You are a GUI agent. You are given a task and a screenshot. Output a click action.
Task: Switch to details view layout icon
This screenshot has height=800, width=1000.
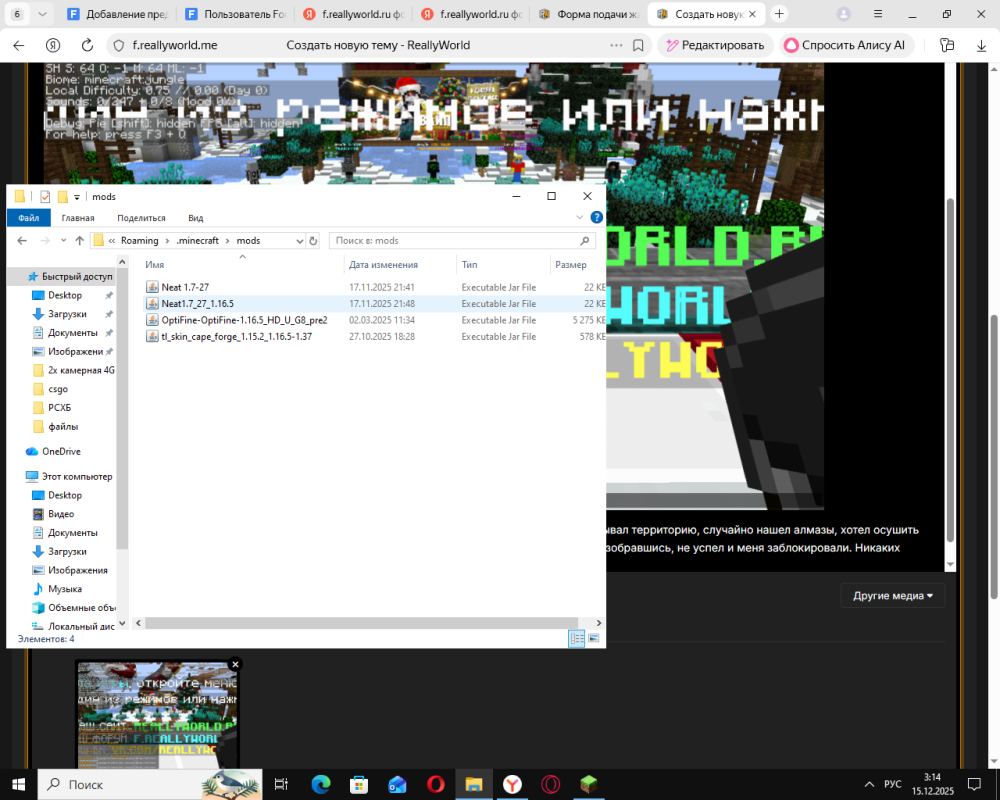(577, 638)
